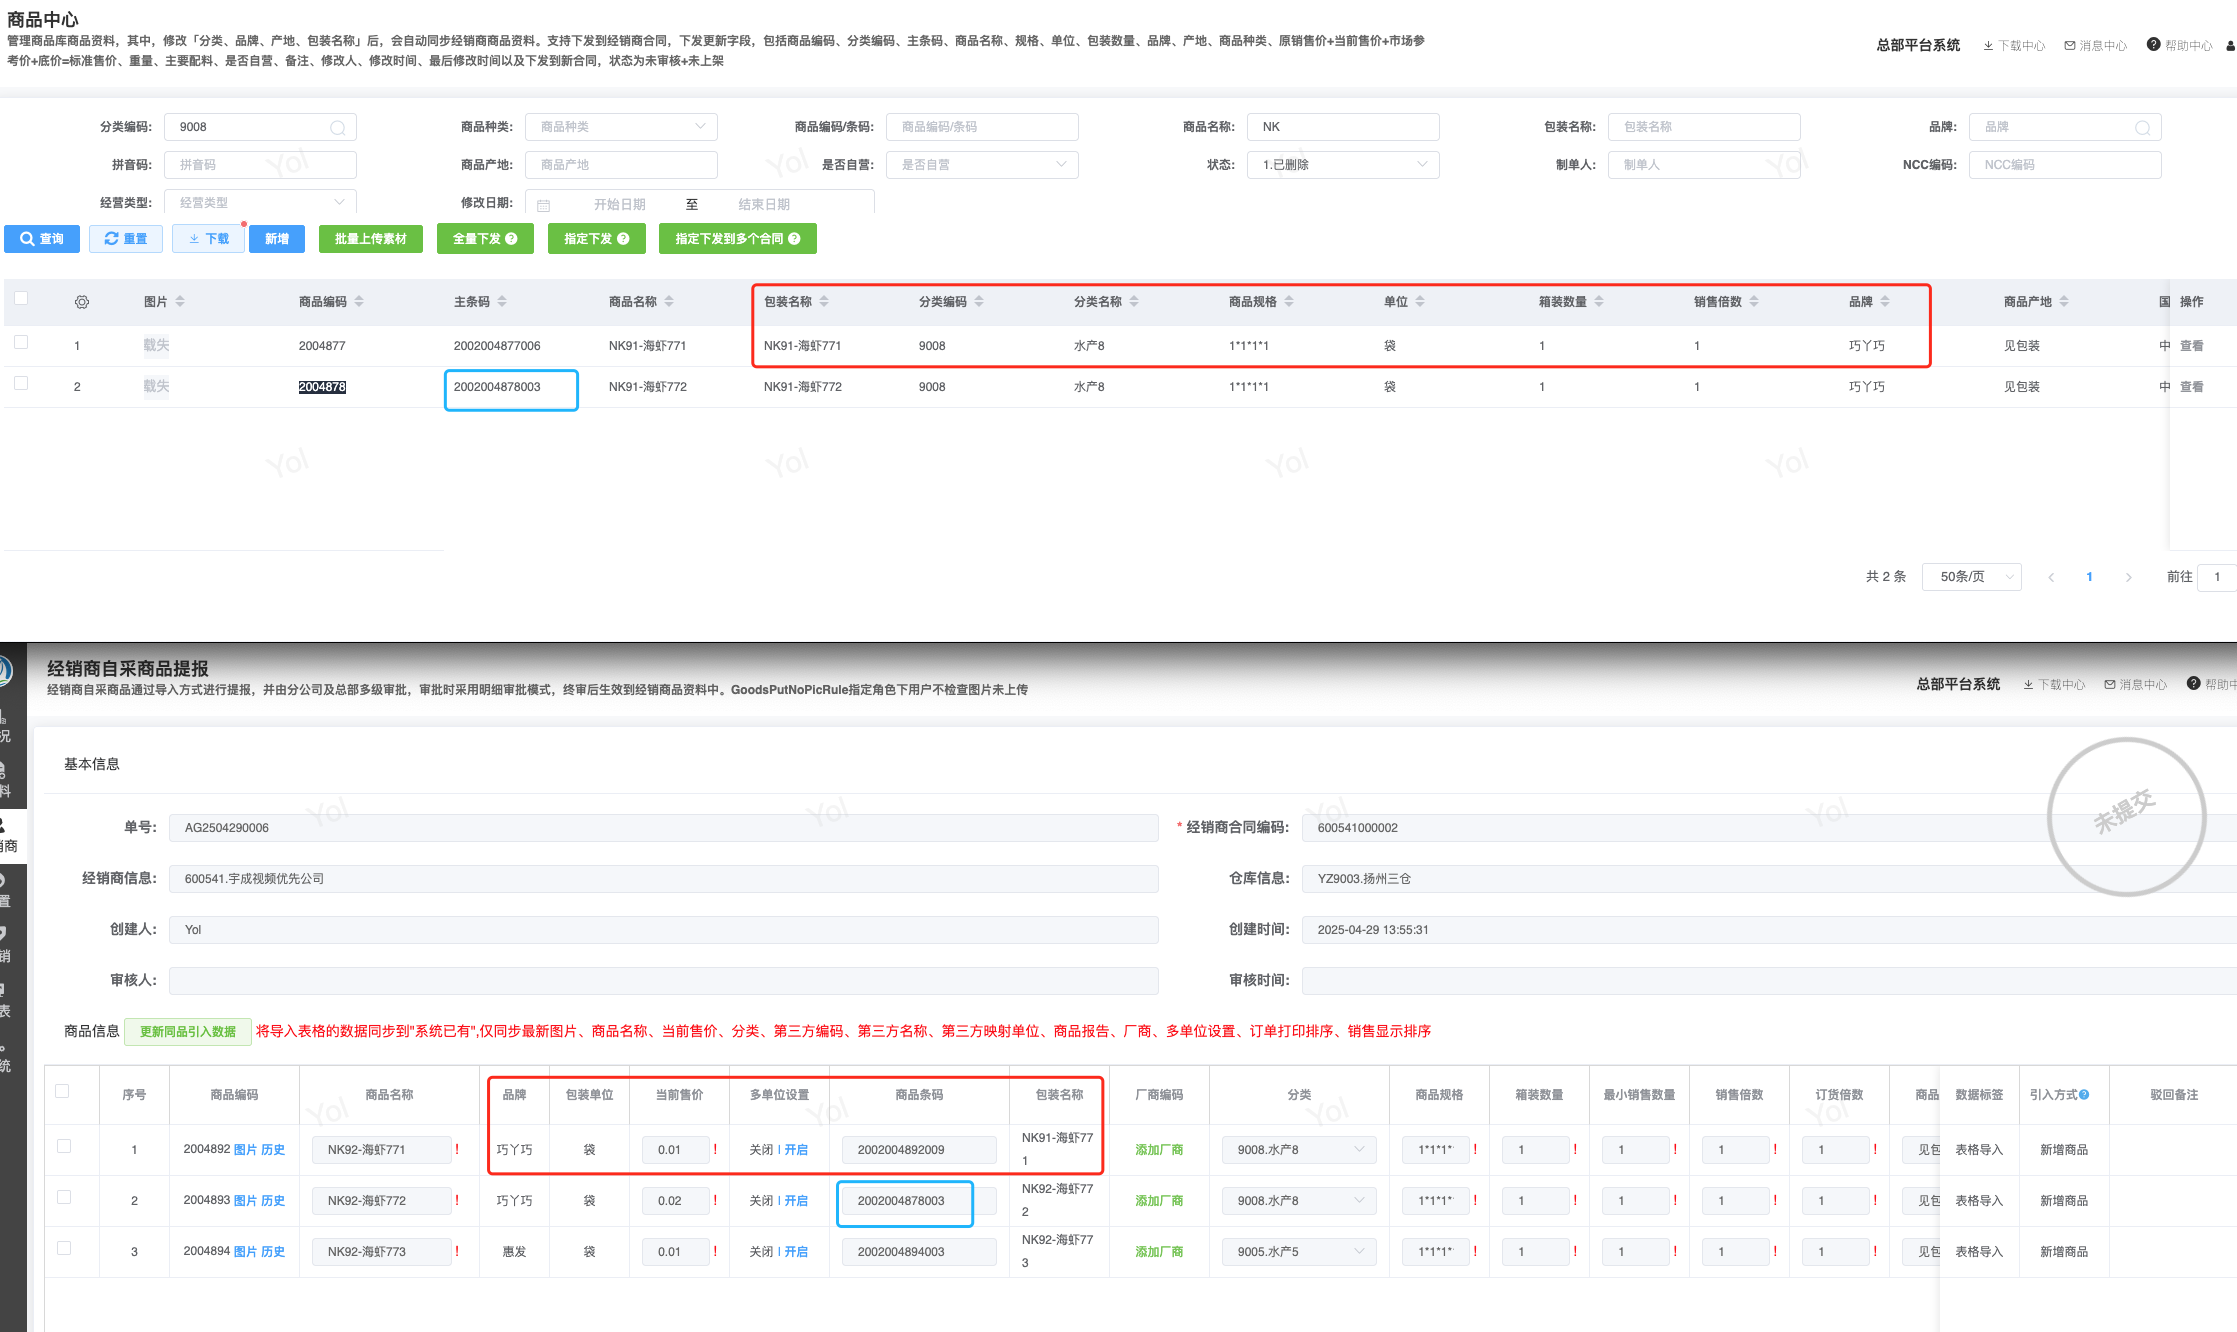Click the next page arrow in pagination
The image size is (2237, 1332).
2128,577
